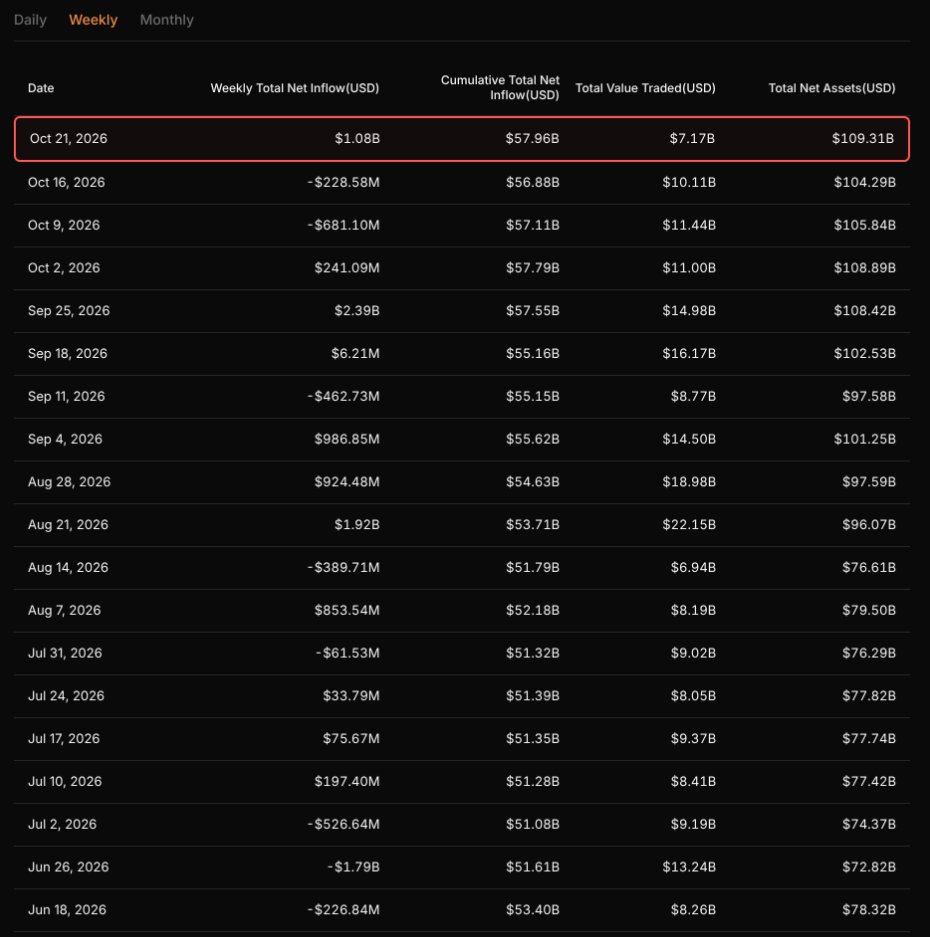Select the Sep 18, 2026 date cell
The height and width of the screenshot is (937, 930).
tap(68, 354)
